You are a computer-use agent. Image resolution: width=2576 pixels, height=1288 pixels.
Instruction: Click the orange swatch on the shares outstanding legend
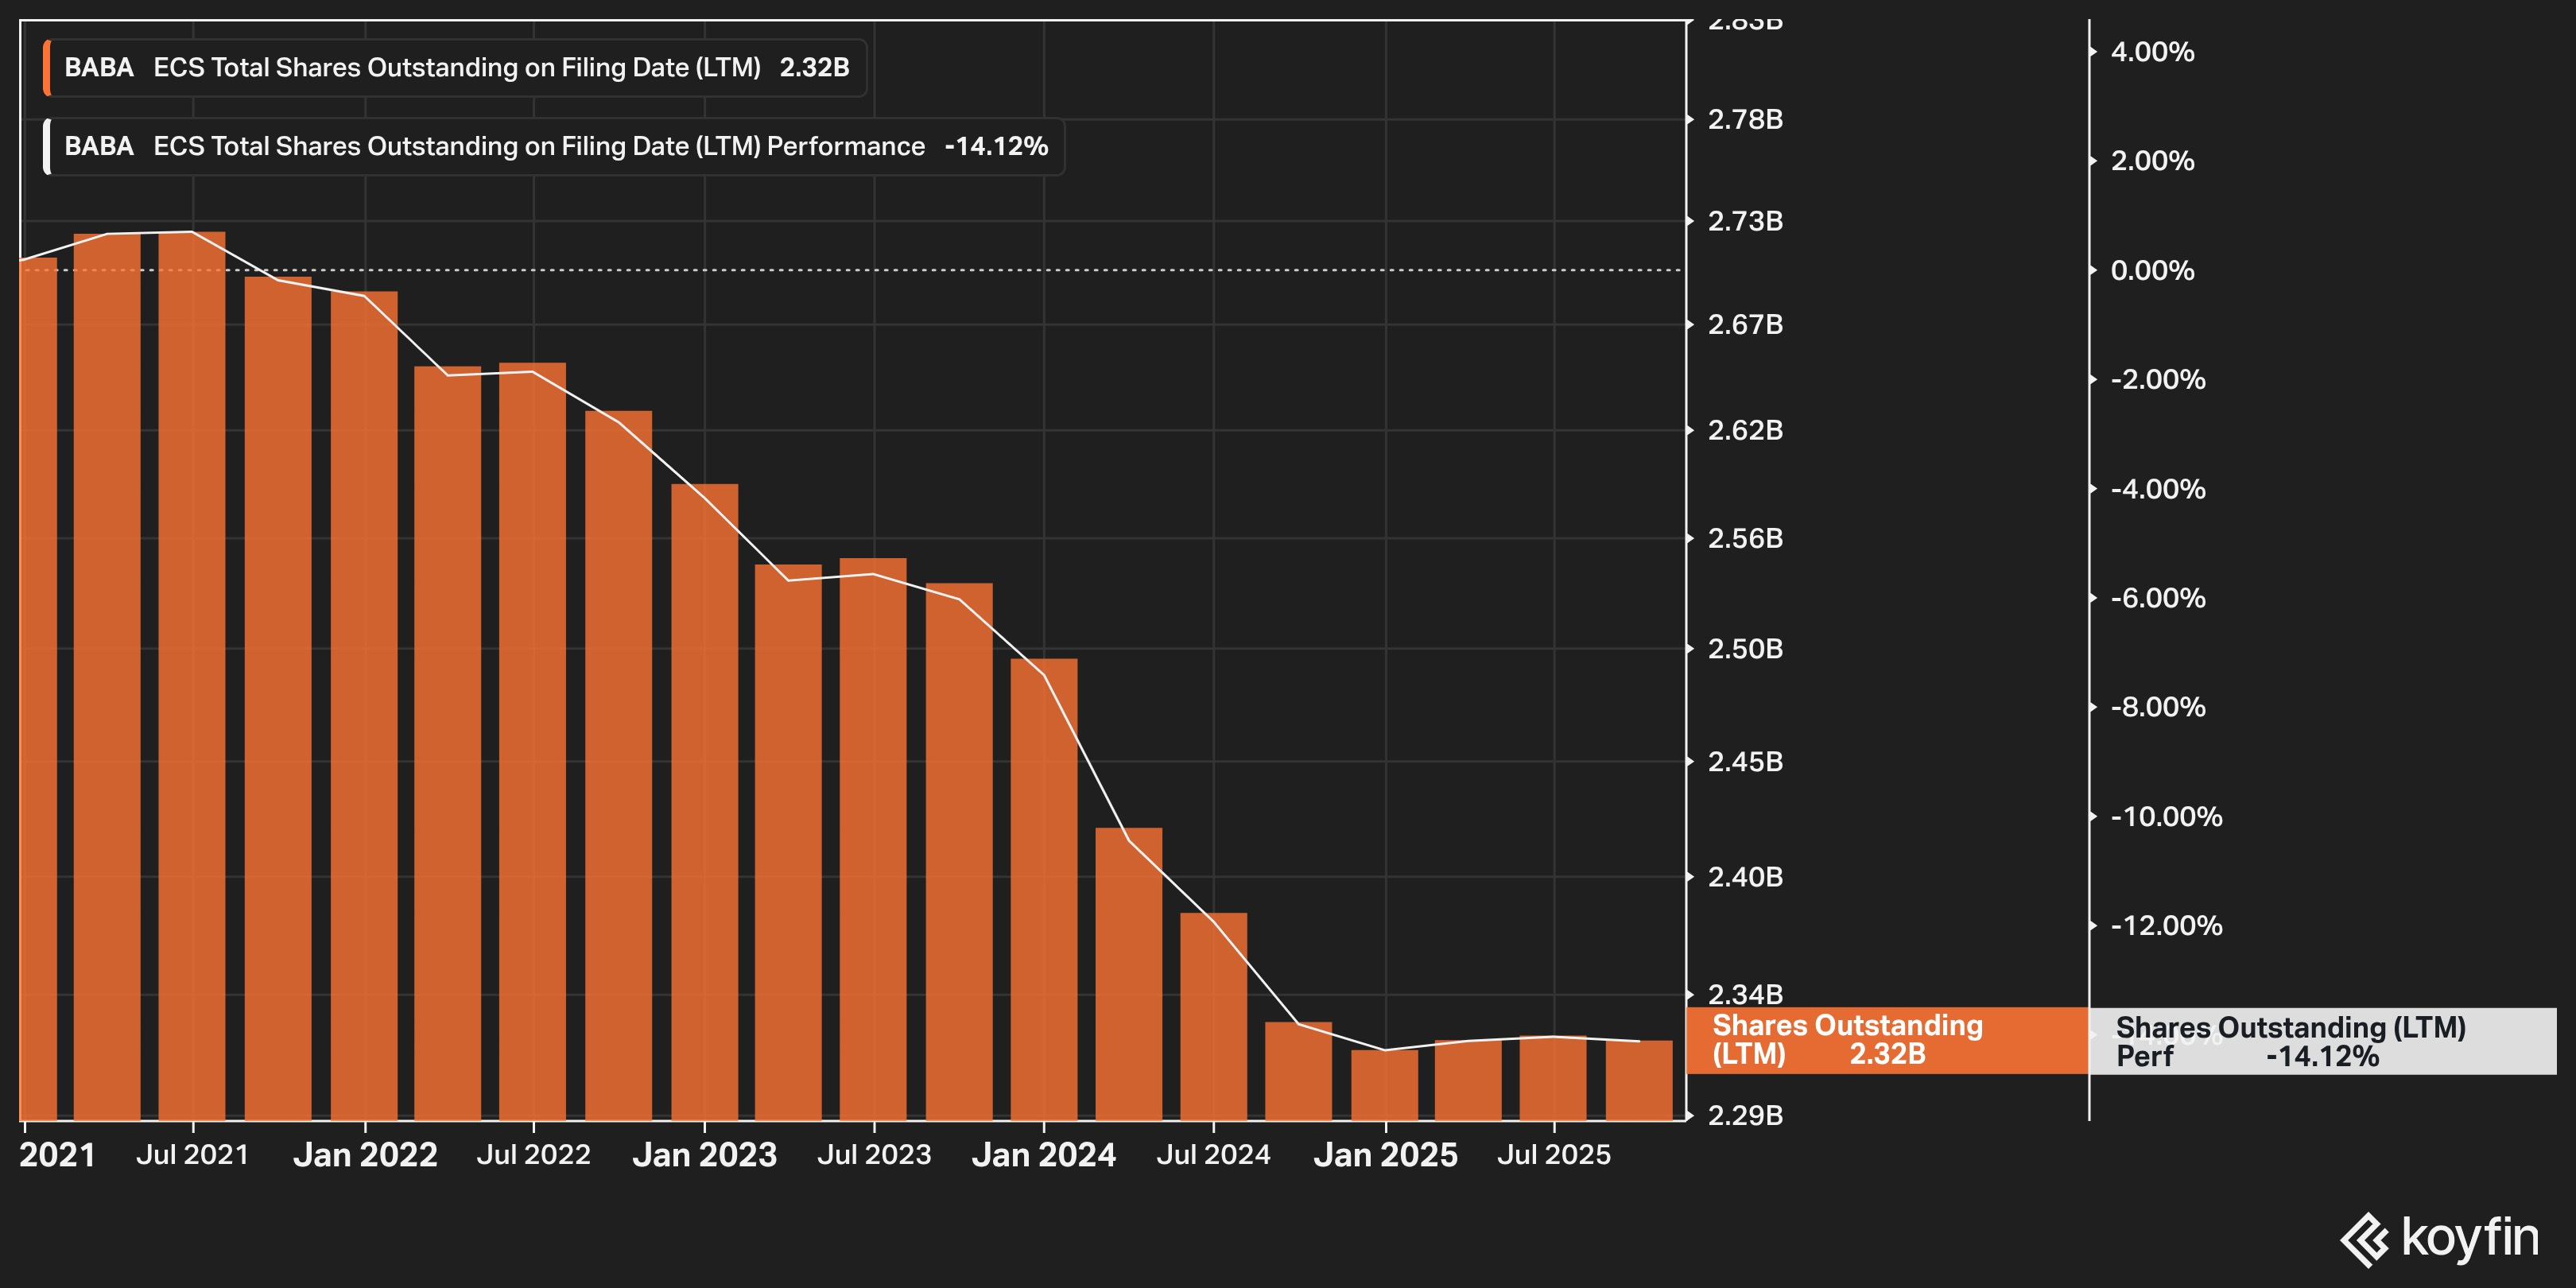pyautogui.click(x=47, y=68)
